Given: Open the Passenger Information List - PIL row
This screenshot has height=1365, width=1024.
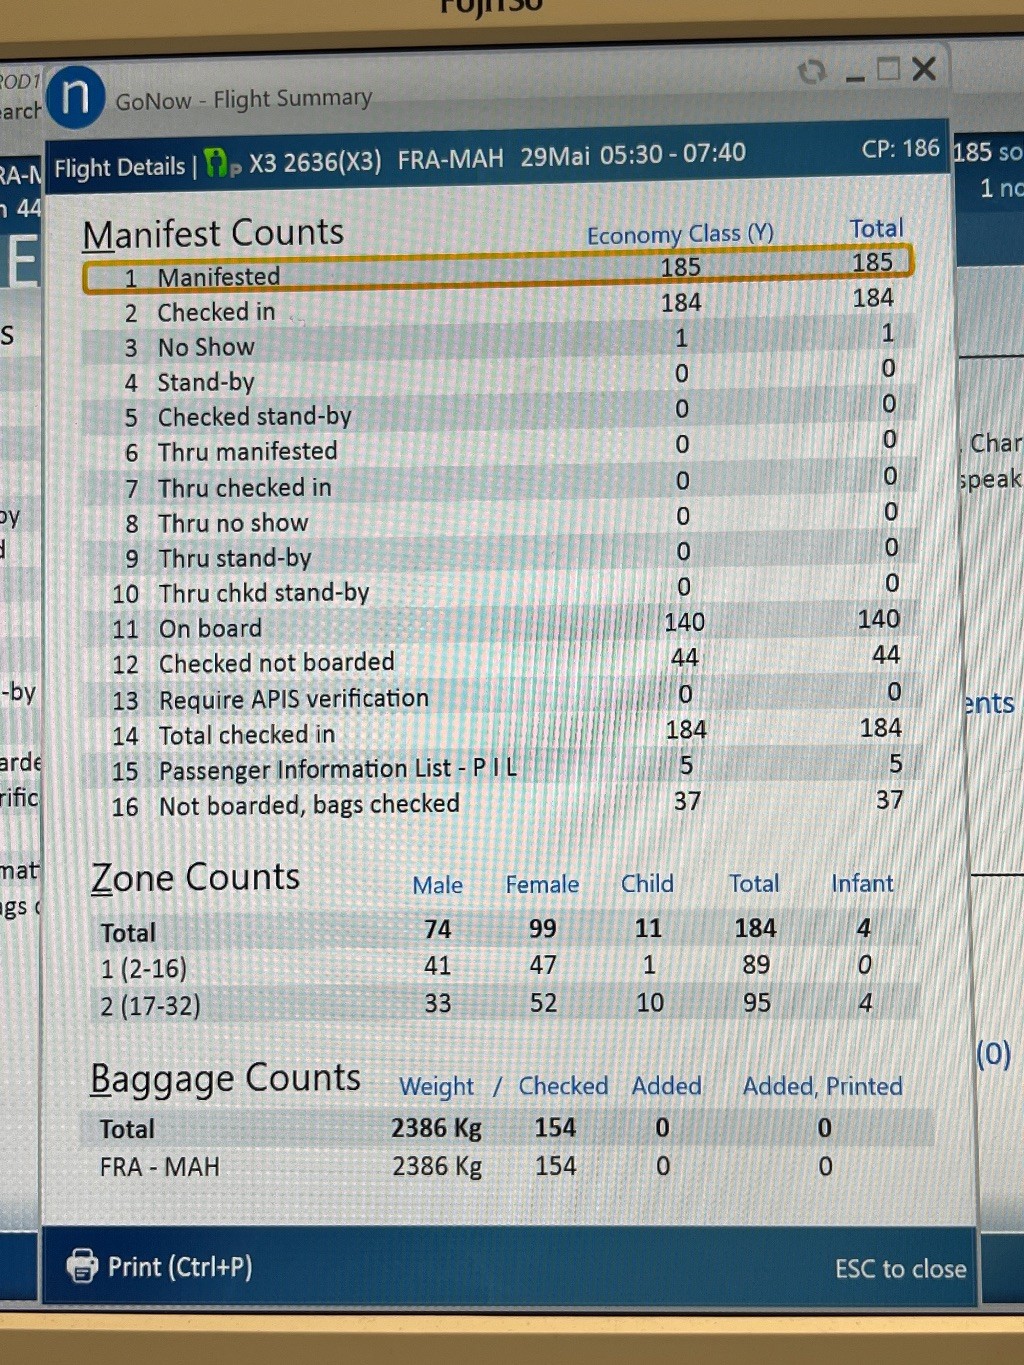Looking at the screenshot, I should (497, 768).
